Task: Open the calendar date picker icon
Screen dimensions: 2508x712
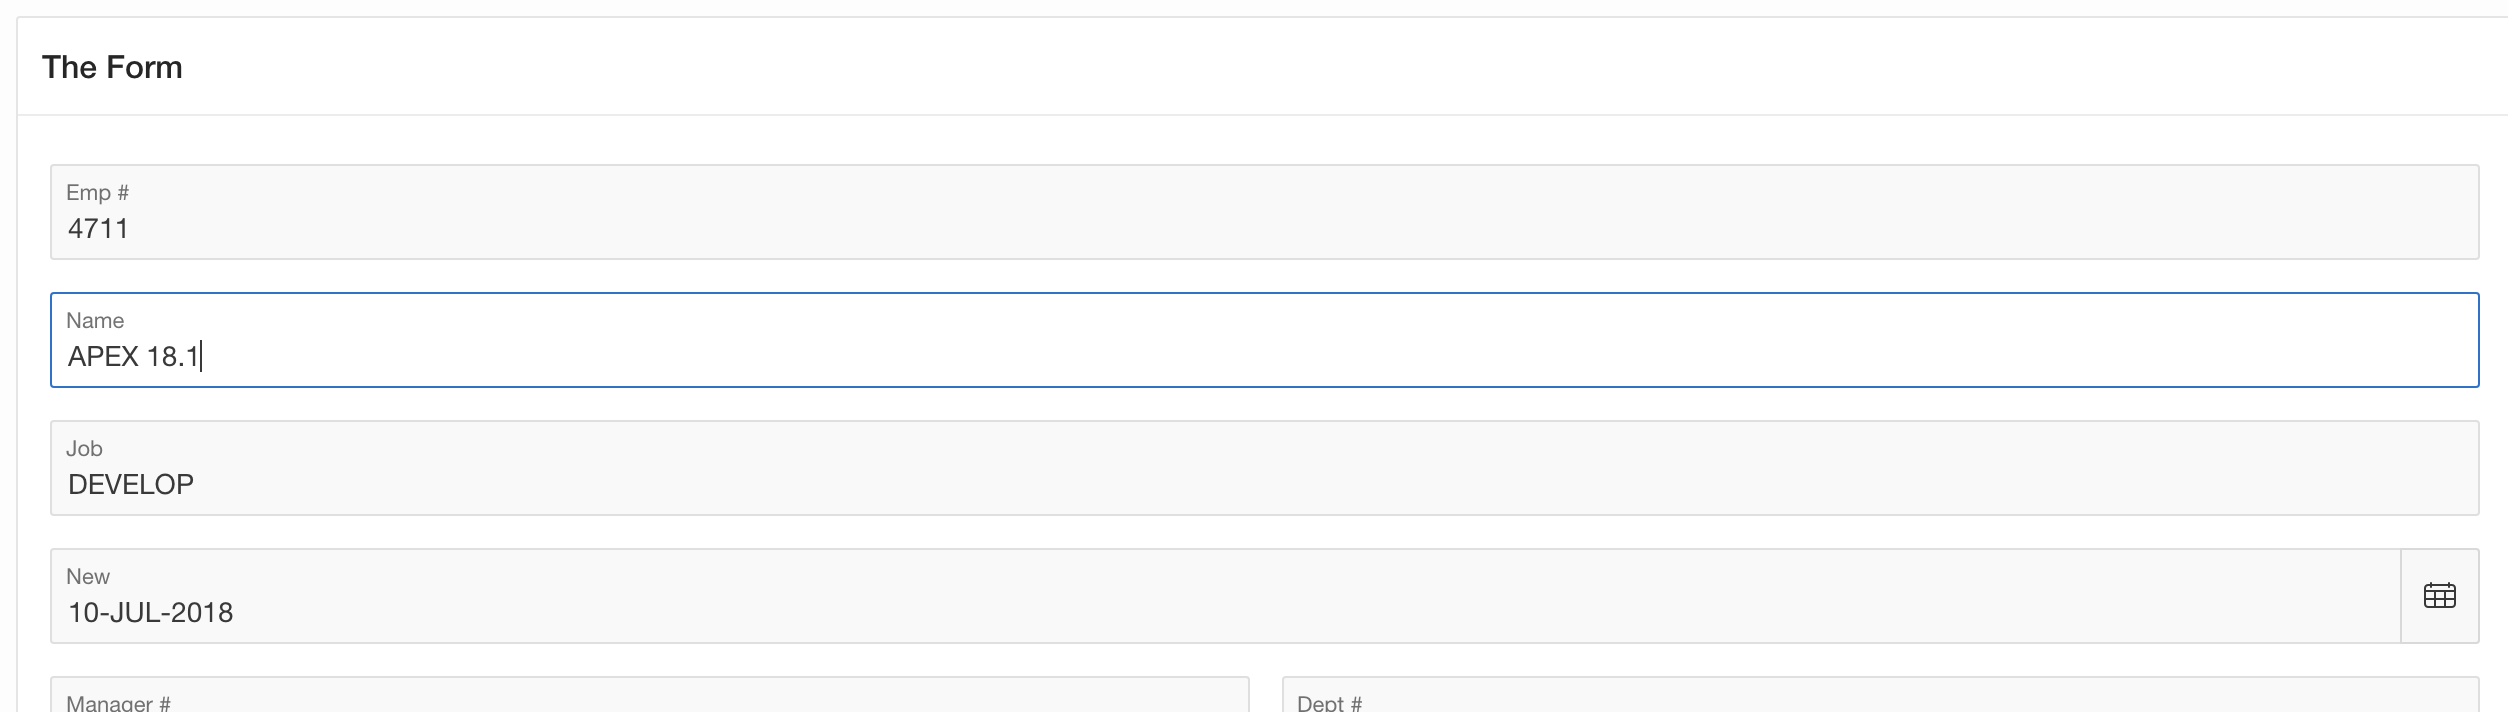Action: coord(2439,596)
